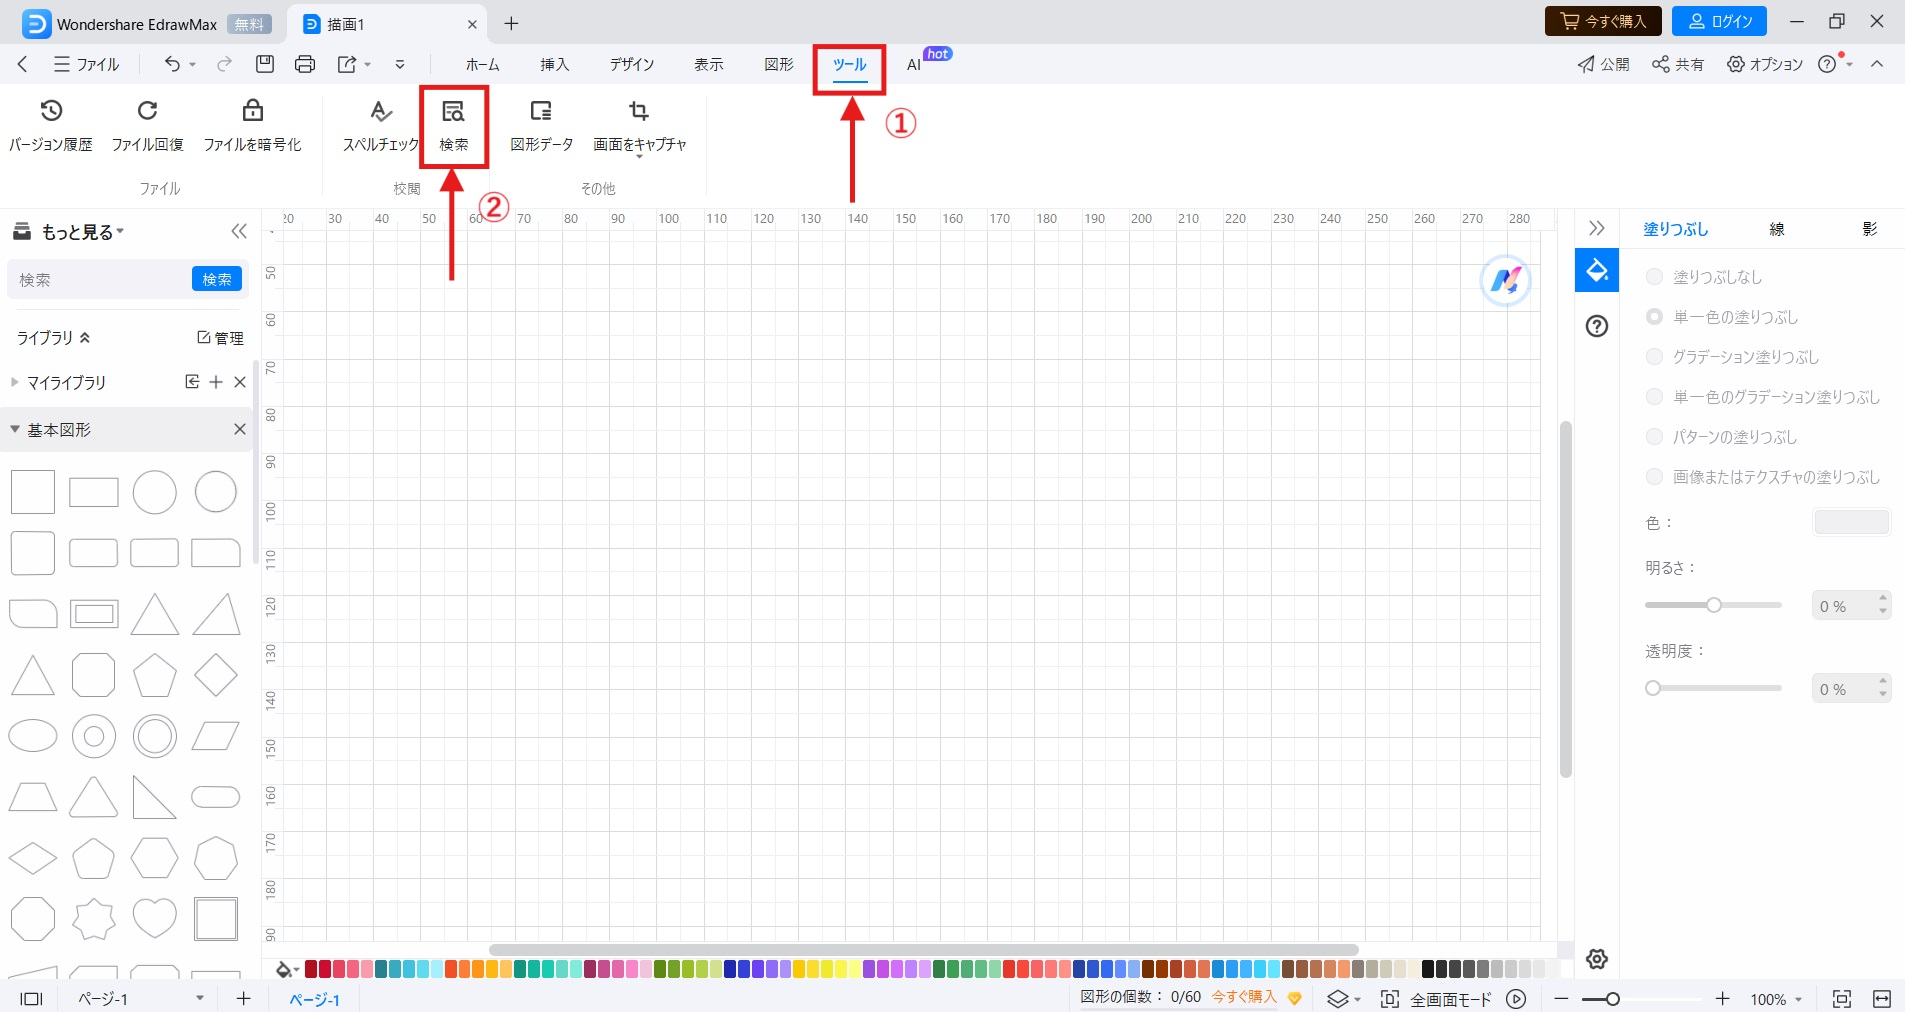Pick the diamond shape in 基本図形

[216, 675]
